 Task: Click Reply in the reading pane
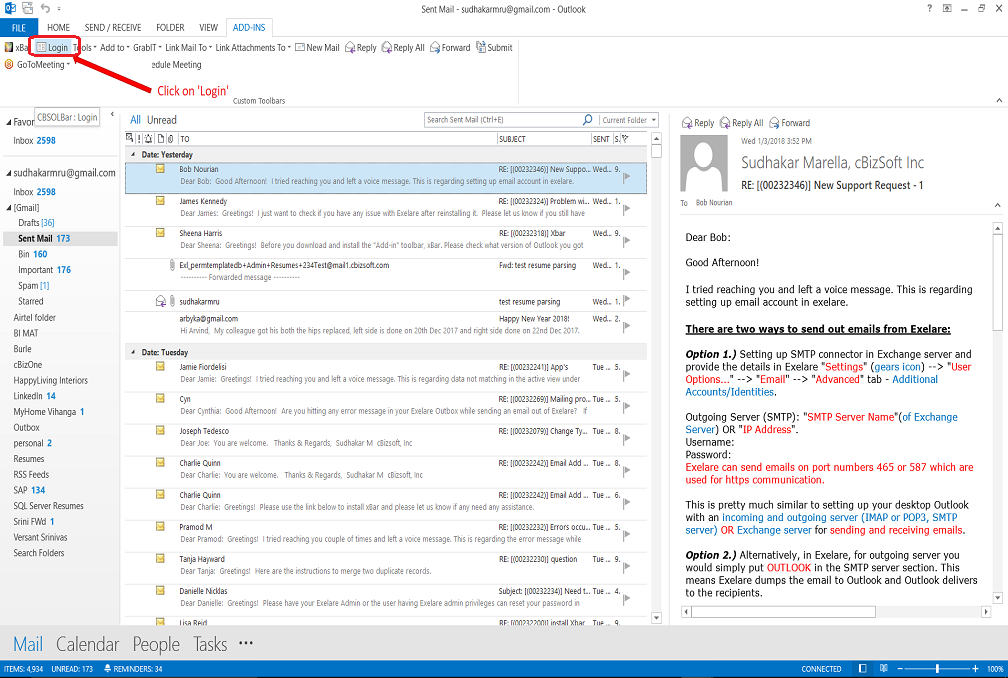coord(698,123)
